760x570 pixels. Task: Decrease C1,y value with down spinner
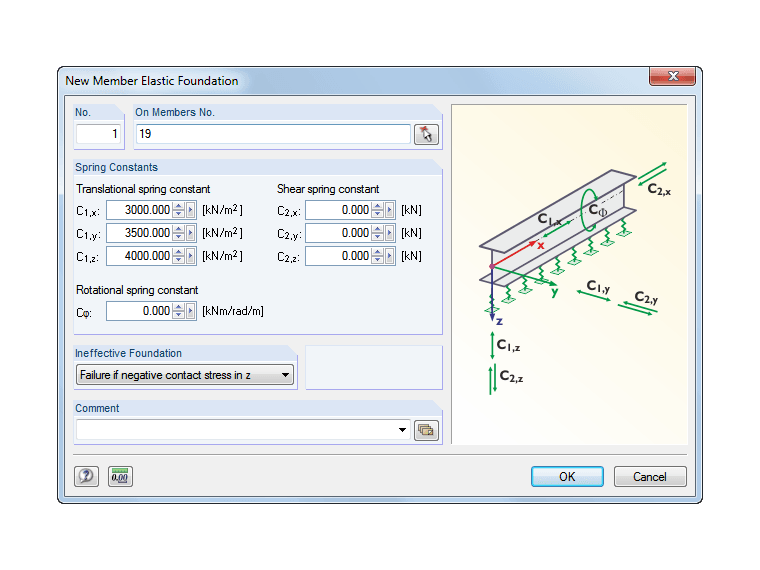point(179,238)
